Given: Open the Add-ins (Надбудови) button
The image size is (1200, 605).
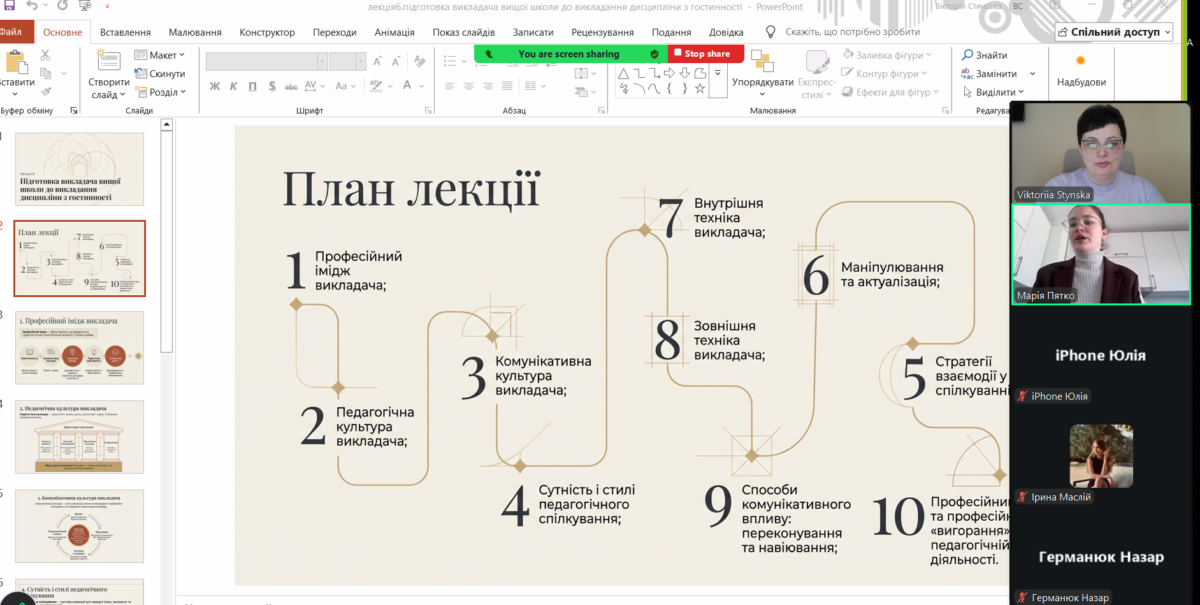Looking at the screenshot, I should 1081,70.
